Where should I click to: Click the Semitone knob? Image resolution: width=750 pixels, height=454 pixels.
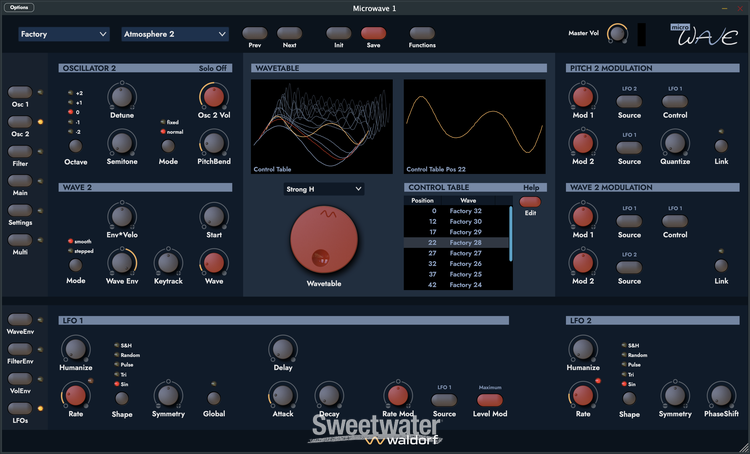[x=121, y=143]
